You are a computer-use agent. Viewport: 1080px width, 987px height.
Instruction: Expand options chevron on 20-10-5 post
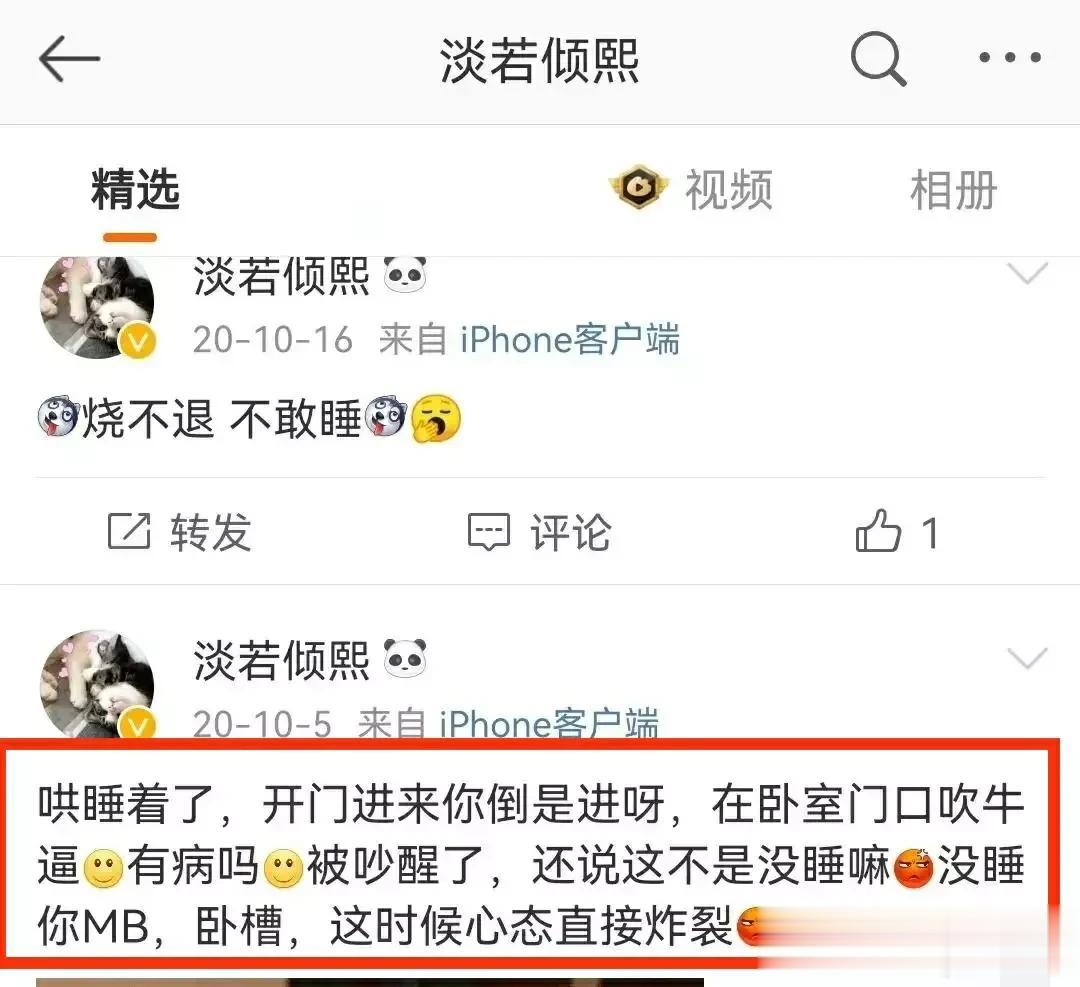pos(1027,658)
